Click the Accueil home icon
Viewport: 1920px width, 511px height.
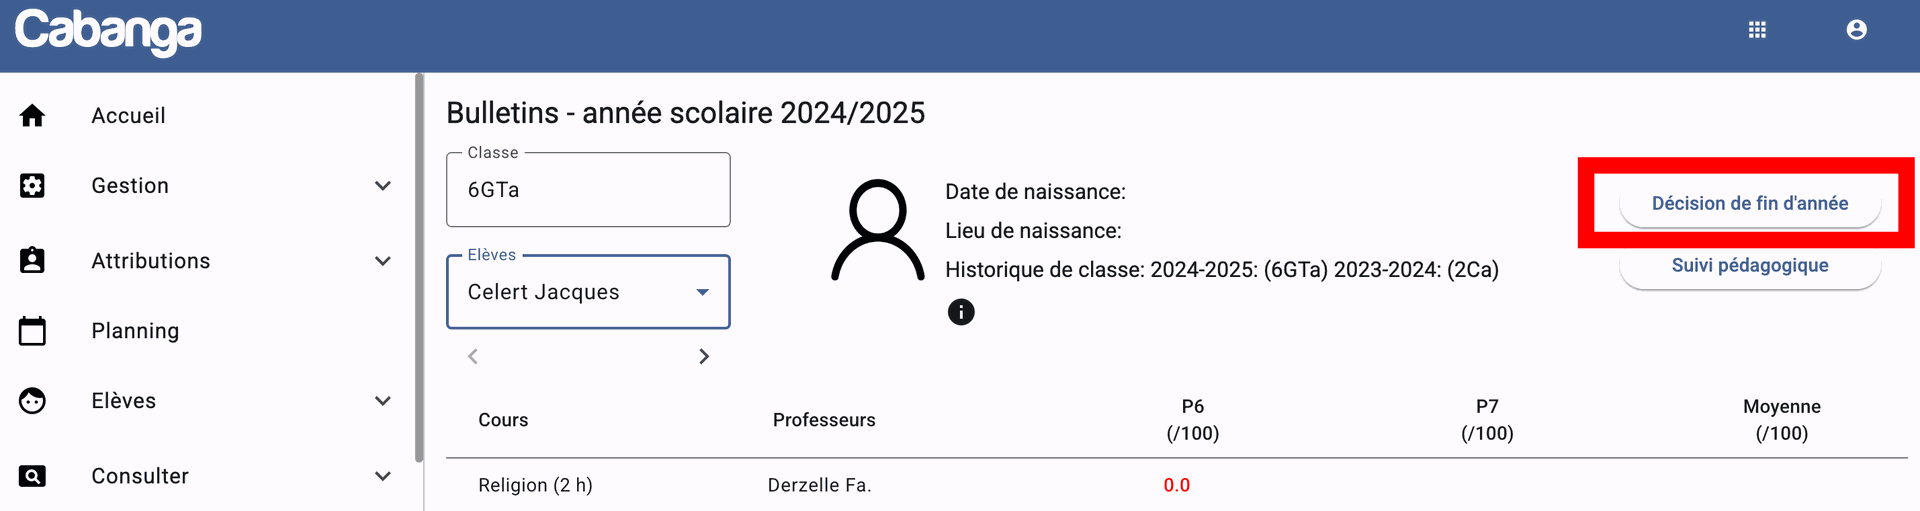point(32,116)
